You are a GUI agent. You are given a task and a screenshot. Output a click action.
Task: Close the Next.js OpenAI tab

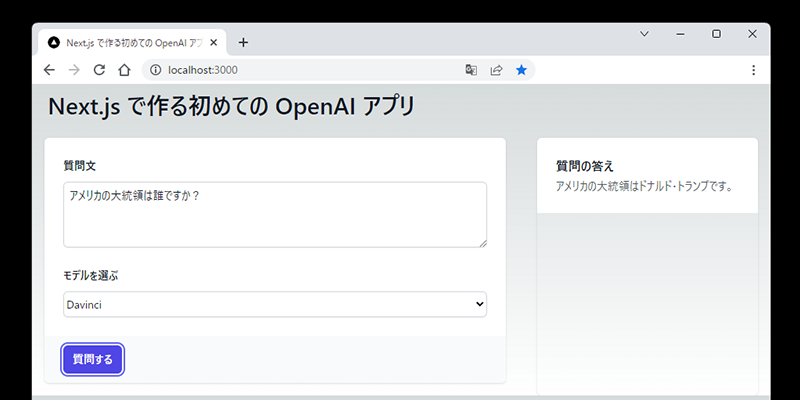pyautogui.click(x=214, y=42)
